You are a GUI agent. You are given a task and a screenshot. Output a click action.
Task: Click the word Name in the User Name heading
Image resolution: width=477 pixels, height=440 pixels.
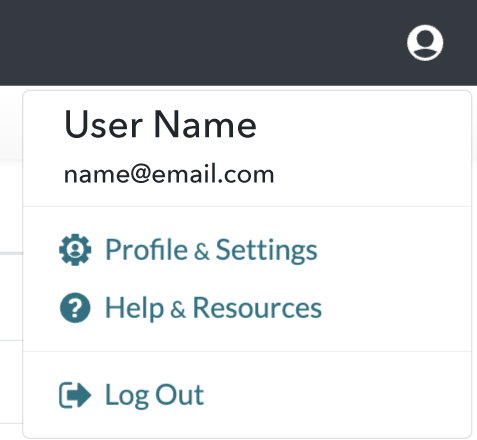tap(205, 125)
